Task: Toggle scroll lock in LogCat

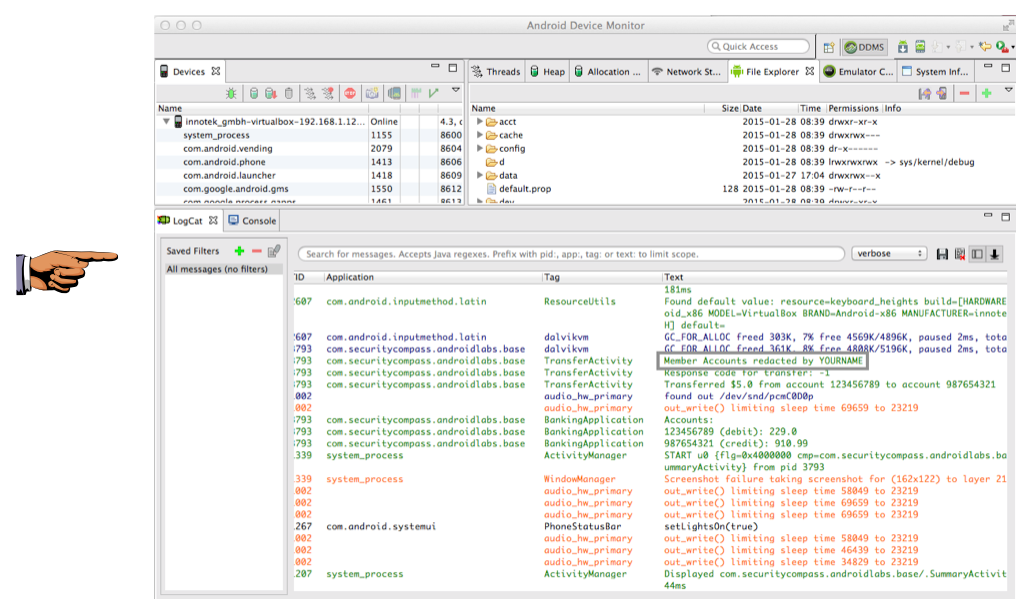Action: pyautogui.click(x=995, y=254)
